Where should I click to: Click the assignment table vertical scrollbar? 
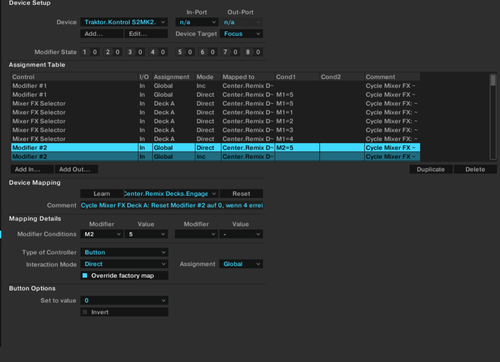(493, 116)
